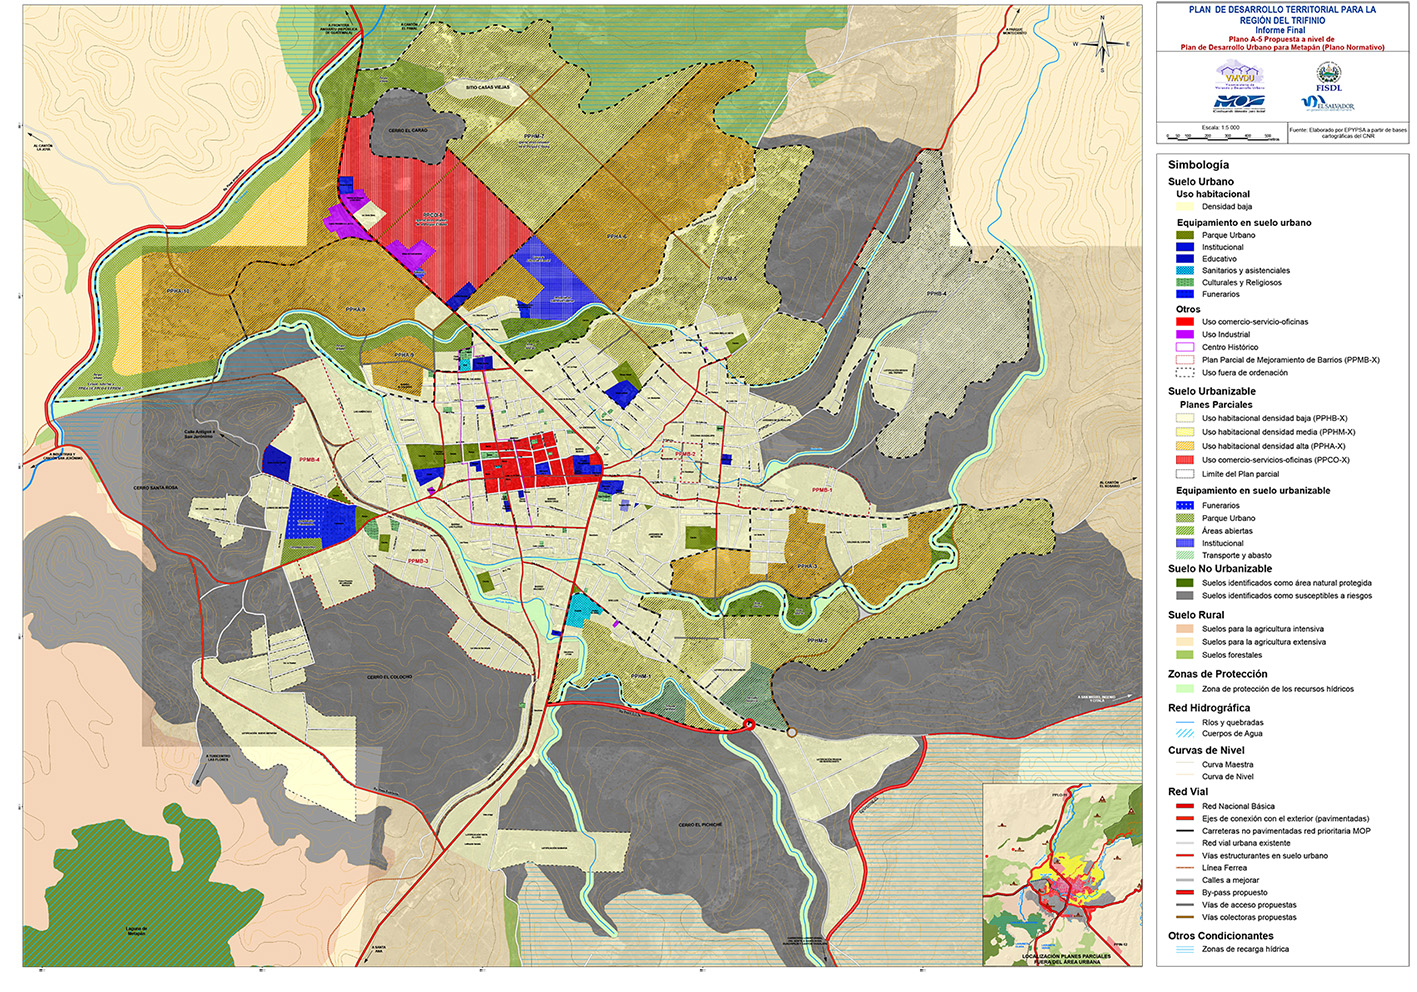Click the Zonas de recarga hídrica symbol
This screenshot has height=992, width=1417.
click(x=1185, y=950)
